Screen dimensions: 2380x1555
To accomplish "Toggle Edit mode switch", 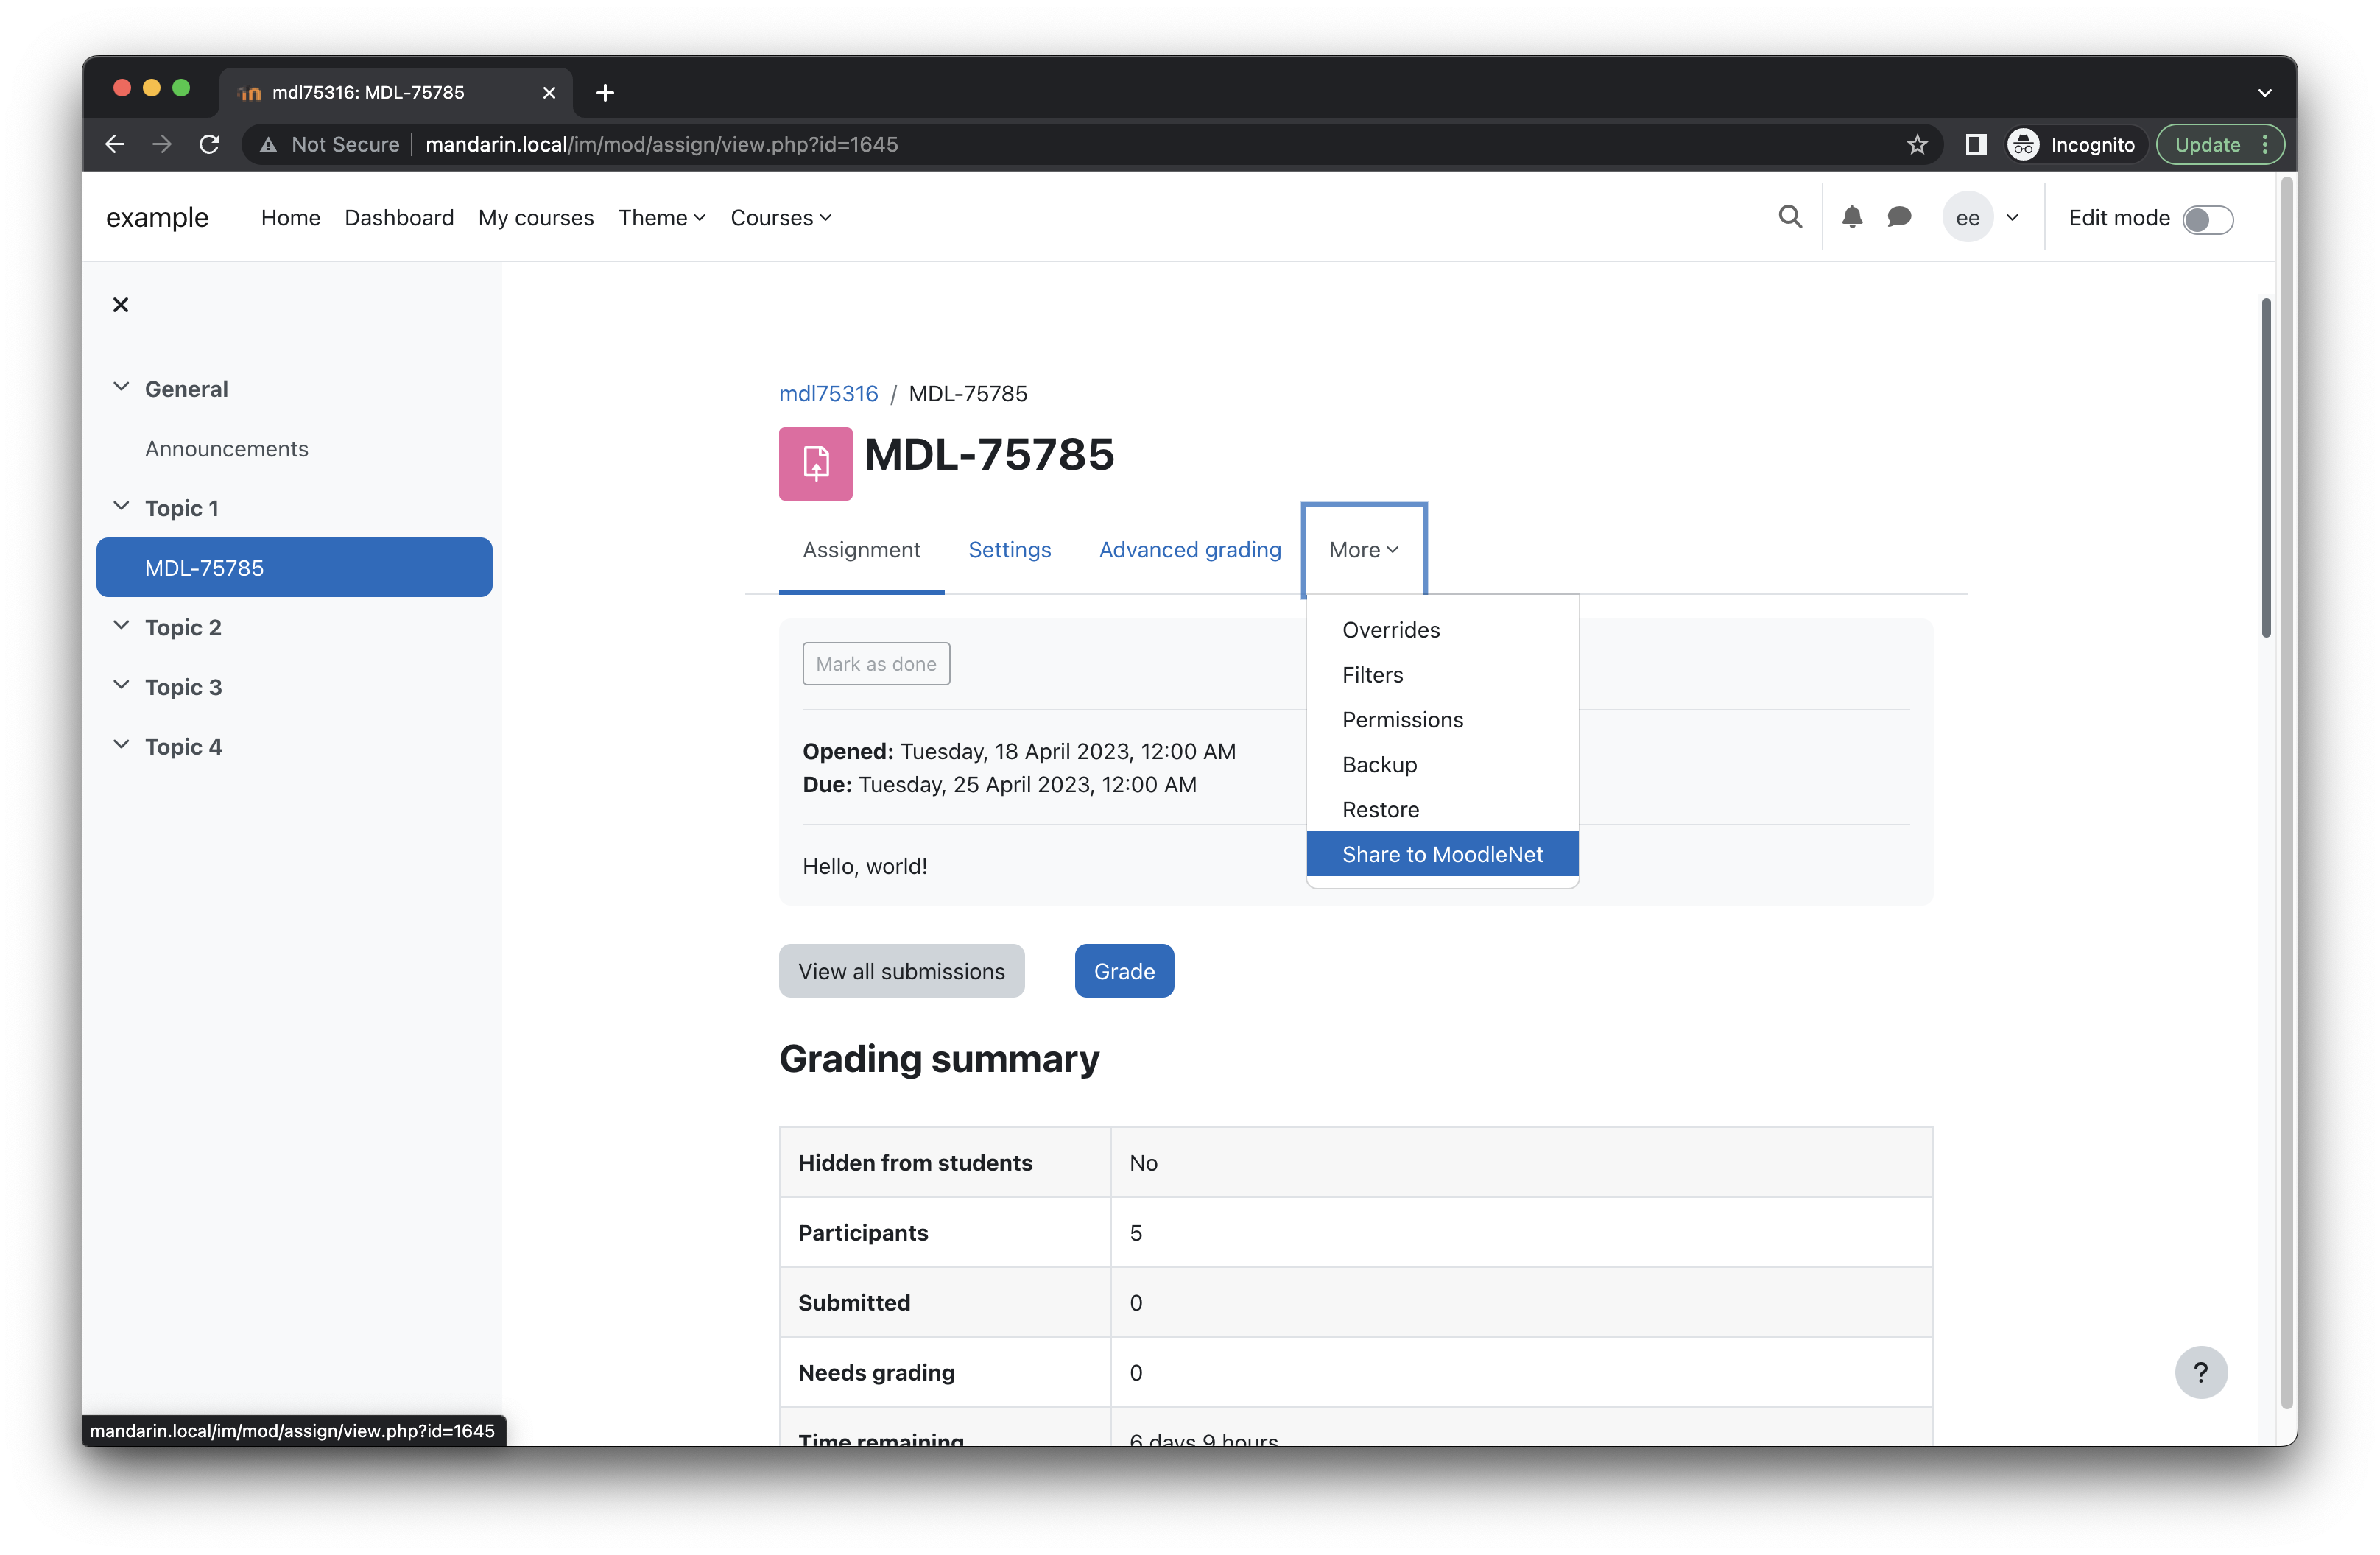I will coord(2207,219).
